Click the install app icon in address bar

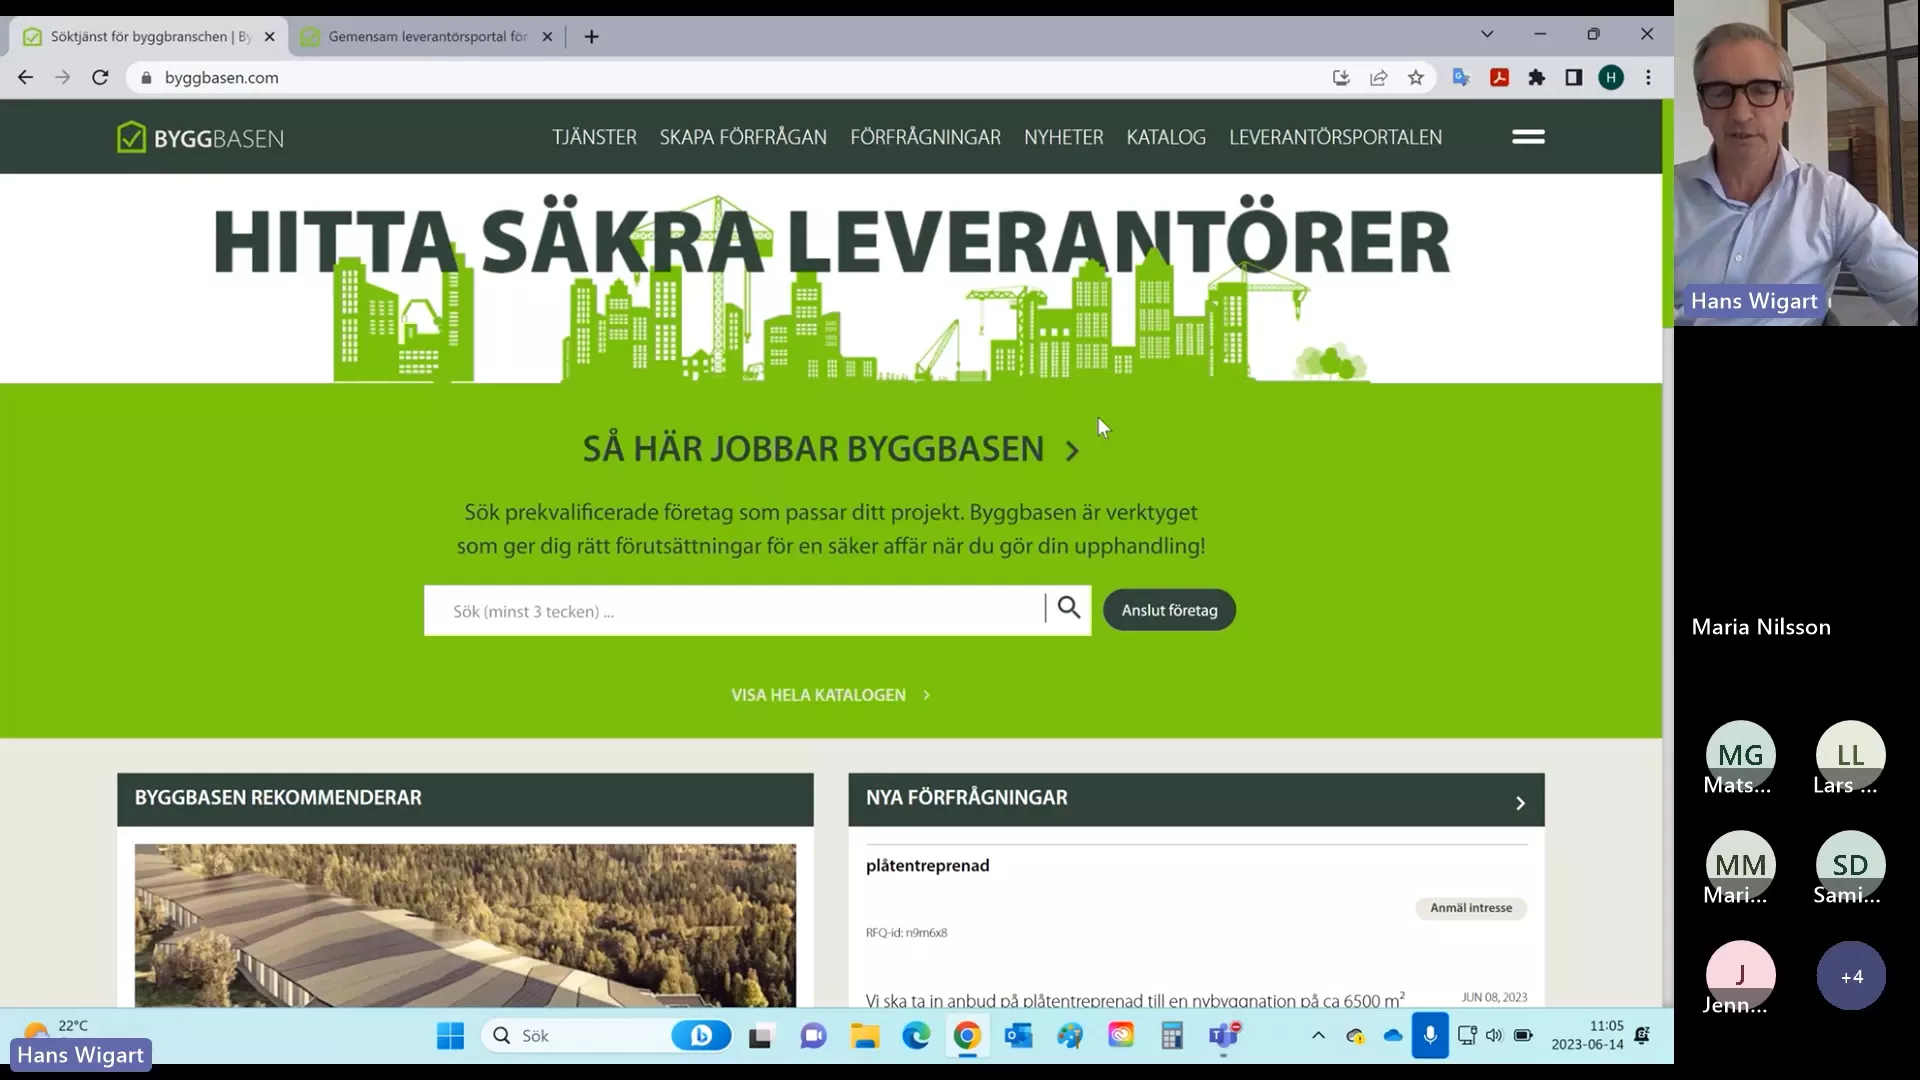click(x=1341, y=77)
